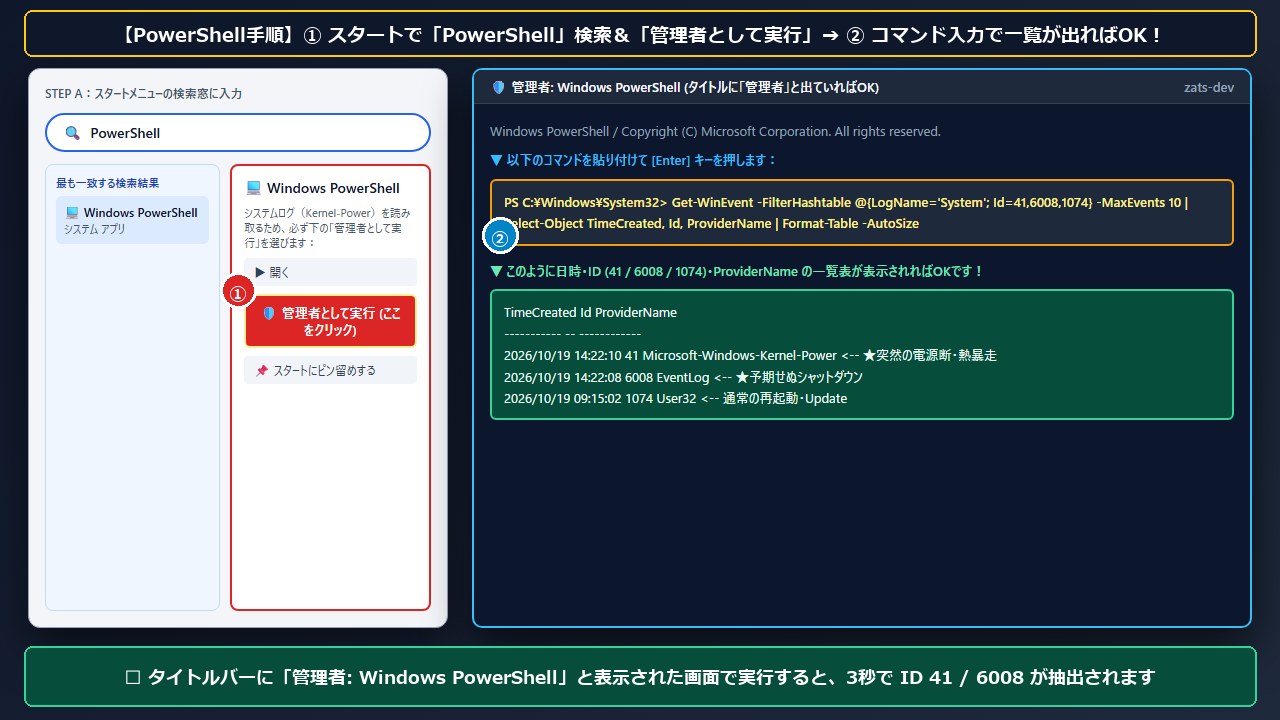Click the 開く open option
1280x720 pixels.
330,272
